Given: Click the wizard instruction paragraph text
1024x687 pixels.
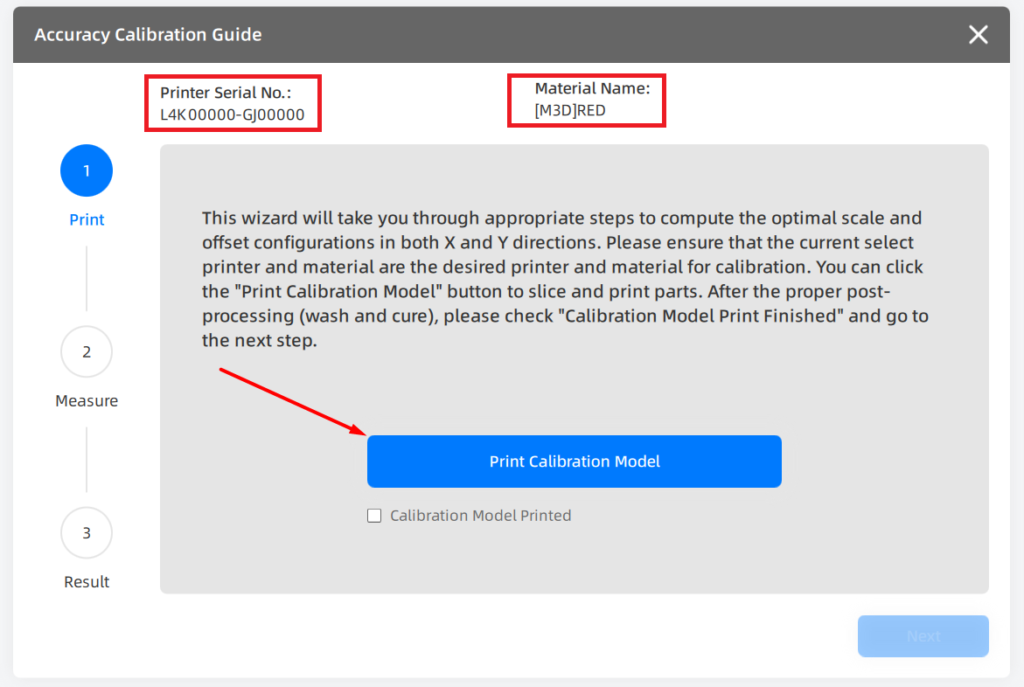Looking at the screenshot, I should pyautogui.click(x=565, y=279).
